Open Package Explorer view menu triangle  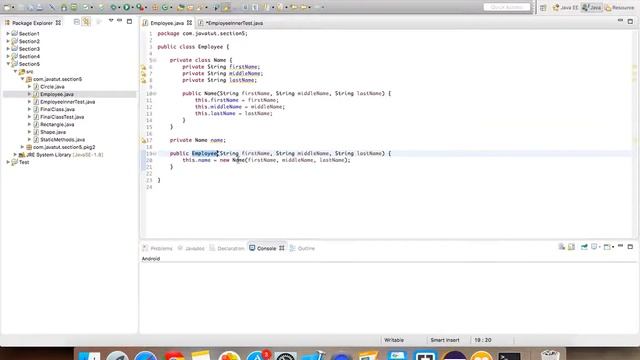111,21
